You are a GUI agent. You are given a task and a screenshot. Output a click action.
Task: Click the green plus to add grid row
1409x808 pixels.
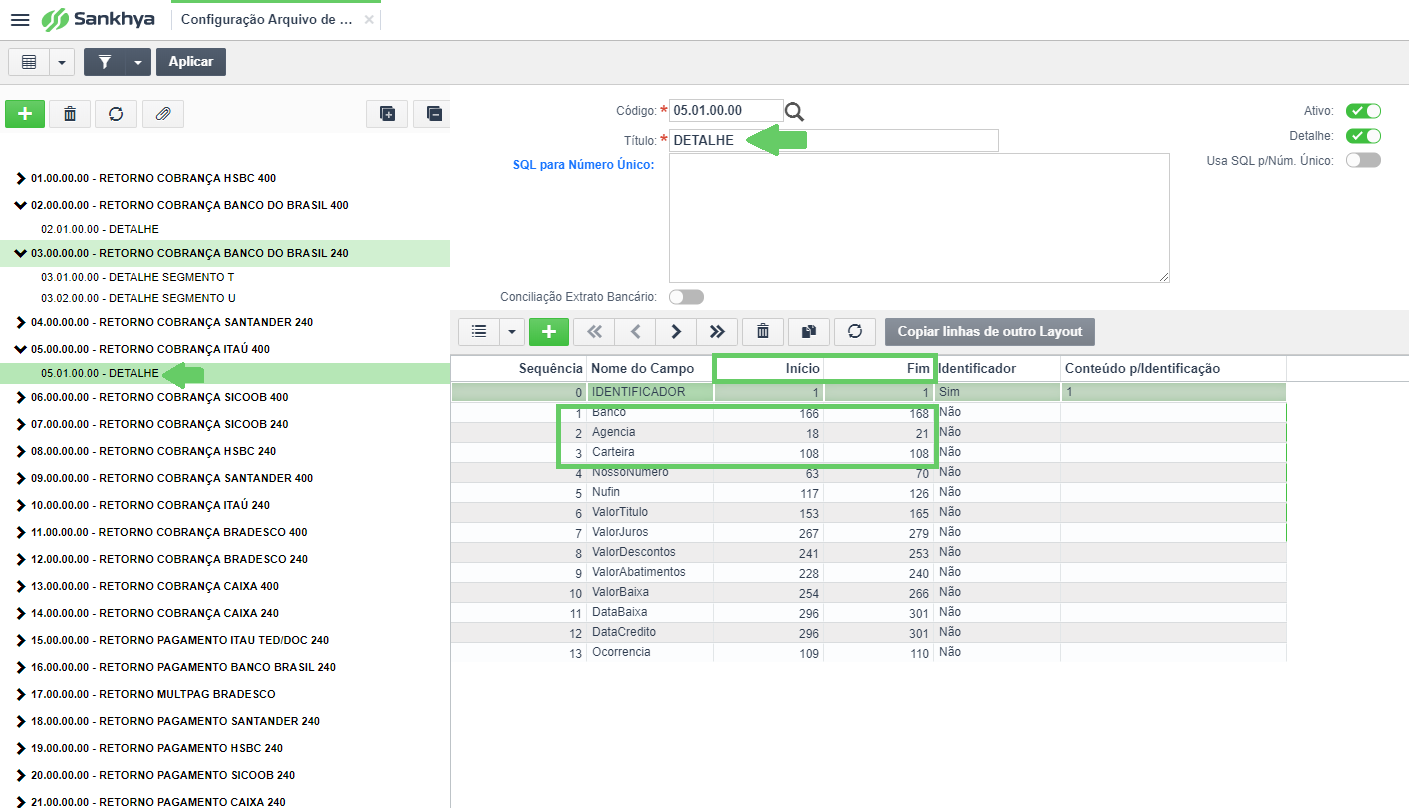pos(549,331)
